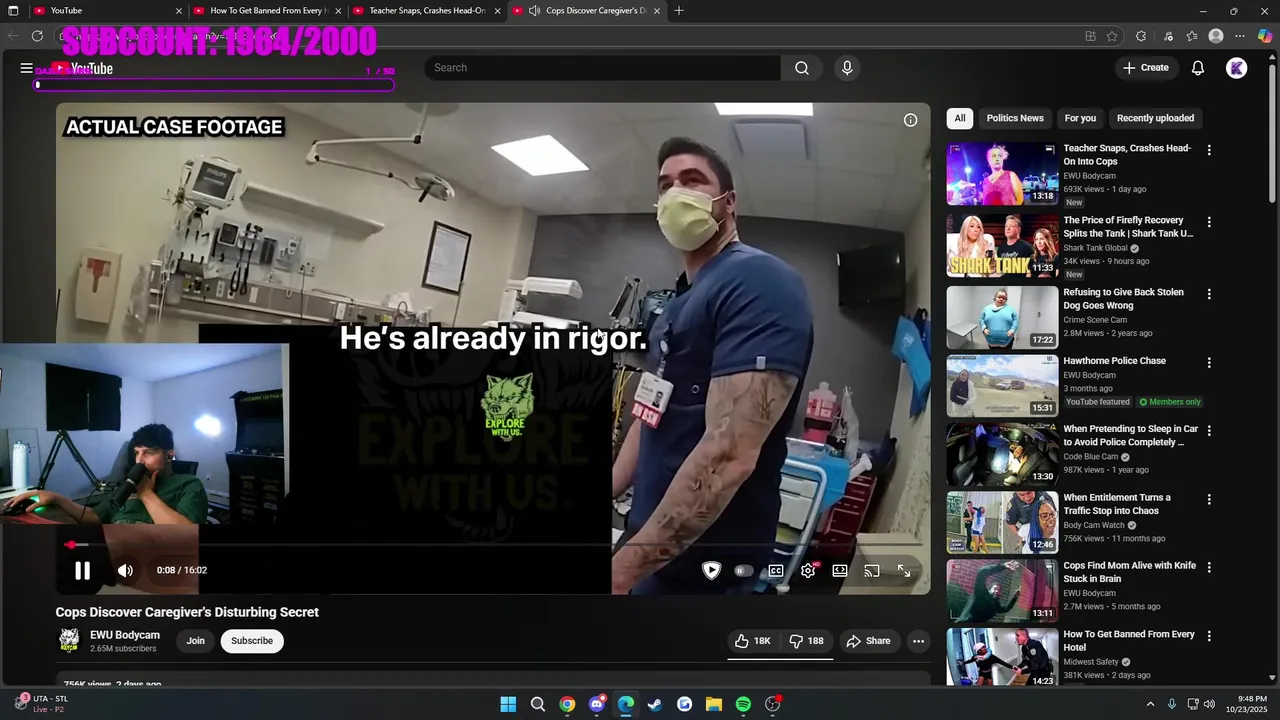Open options for Pretending to Sleep video
The height and width of the screenshot is (720, 1280).
tap(1209, 431)
